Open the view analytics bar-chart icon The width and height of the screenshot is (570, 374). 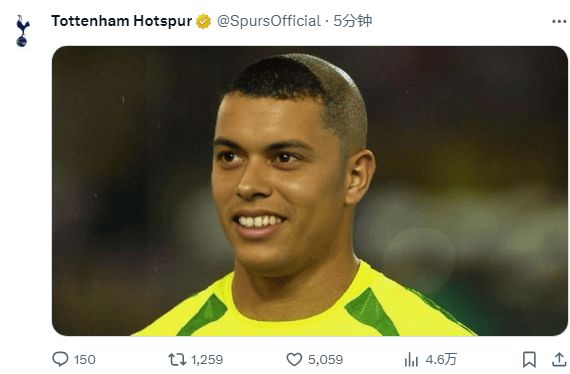(412, 359)
